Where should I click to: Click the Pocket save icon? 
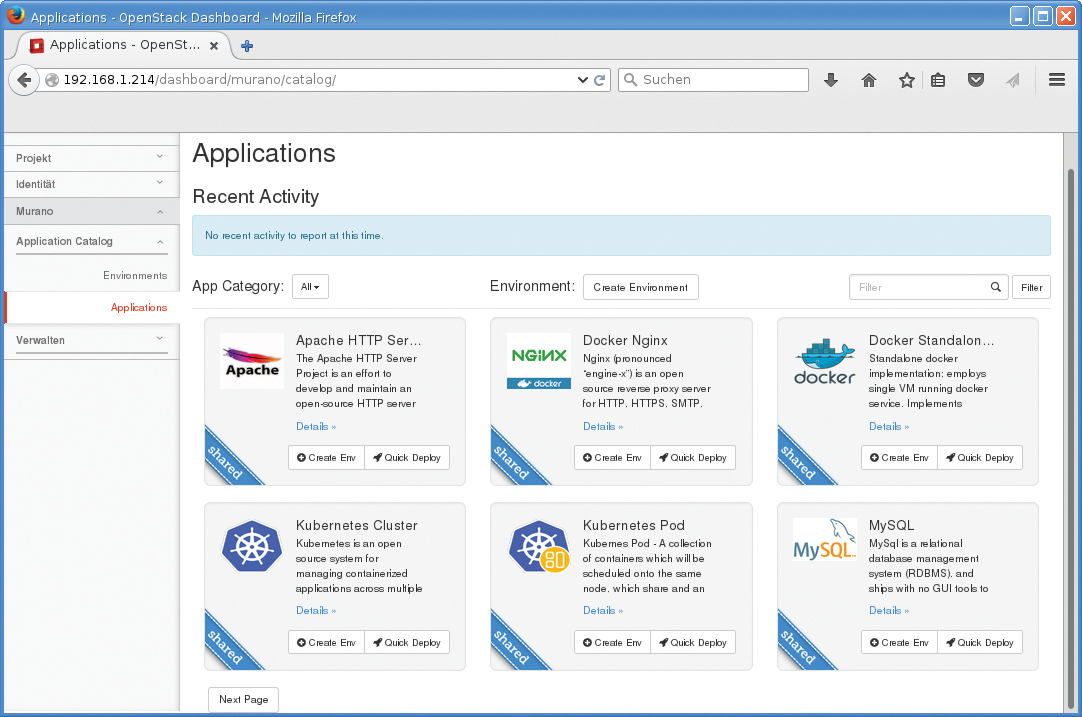(976, 80)
